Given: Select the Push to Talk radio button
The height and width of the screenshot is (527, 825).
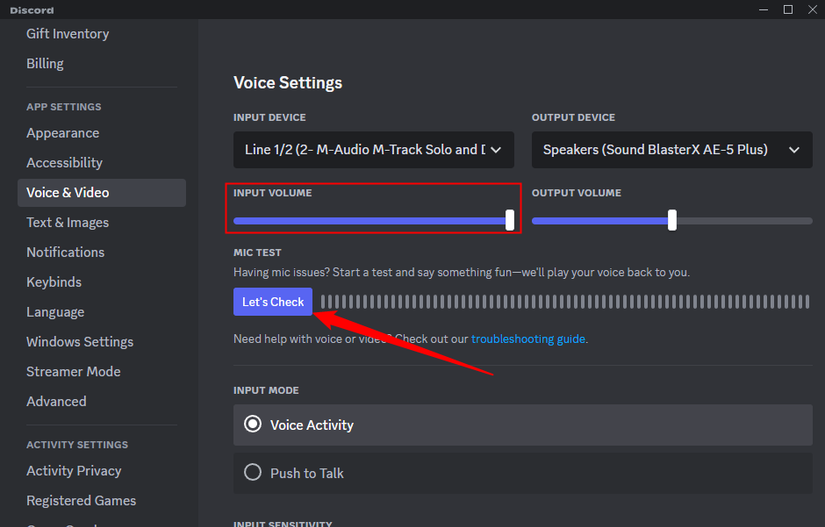Looking at the screenshot, I should (x=253, y=473).
